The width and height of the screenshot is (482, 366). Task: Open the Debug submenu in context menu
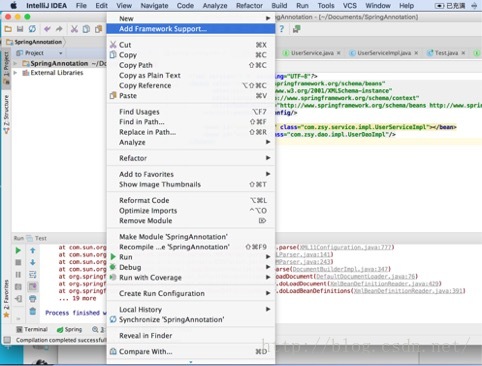tap(191, 267)
